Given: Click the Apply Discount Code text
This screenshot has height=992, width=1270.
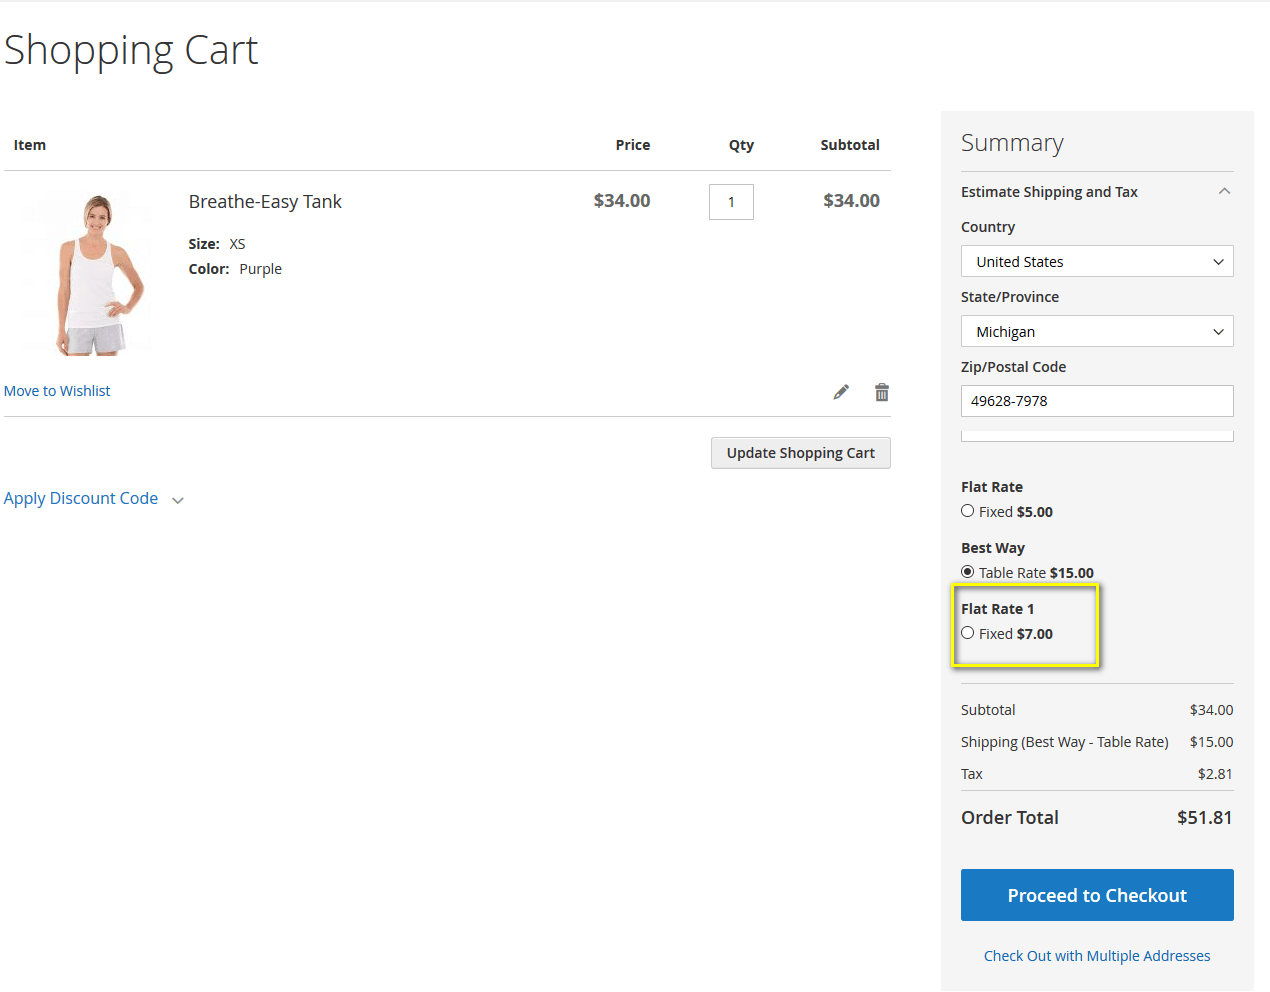Looking at the screenshot, I should pos(81,498).
